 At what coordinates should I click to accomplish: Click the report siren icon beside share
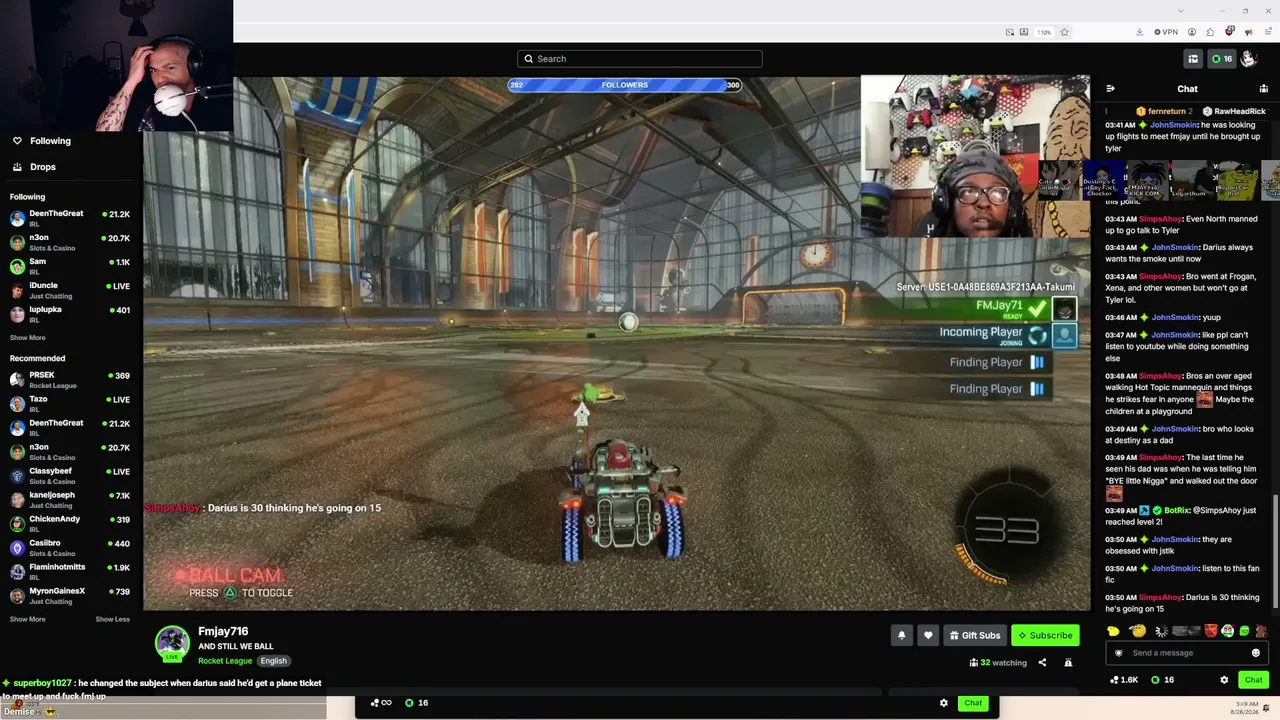[x=1068, y=662]
